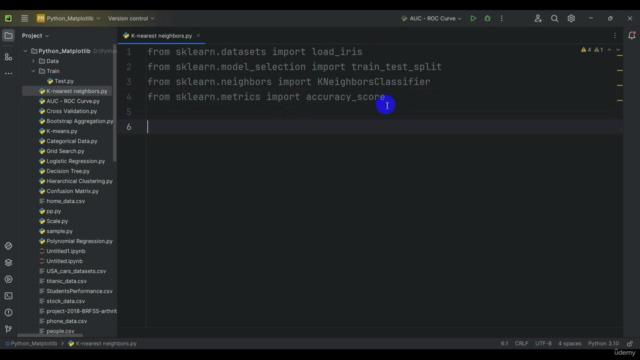Select home_data.csv file
The image size is (640, 360).
pos(65,201)
